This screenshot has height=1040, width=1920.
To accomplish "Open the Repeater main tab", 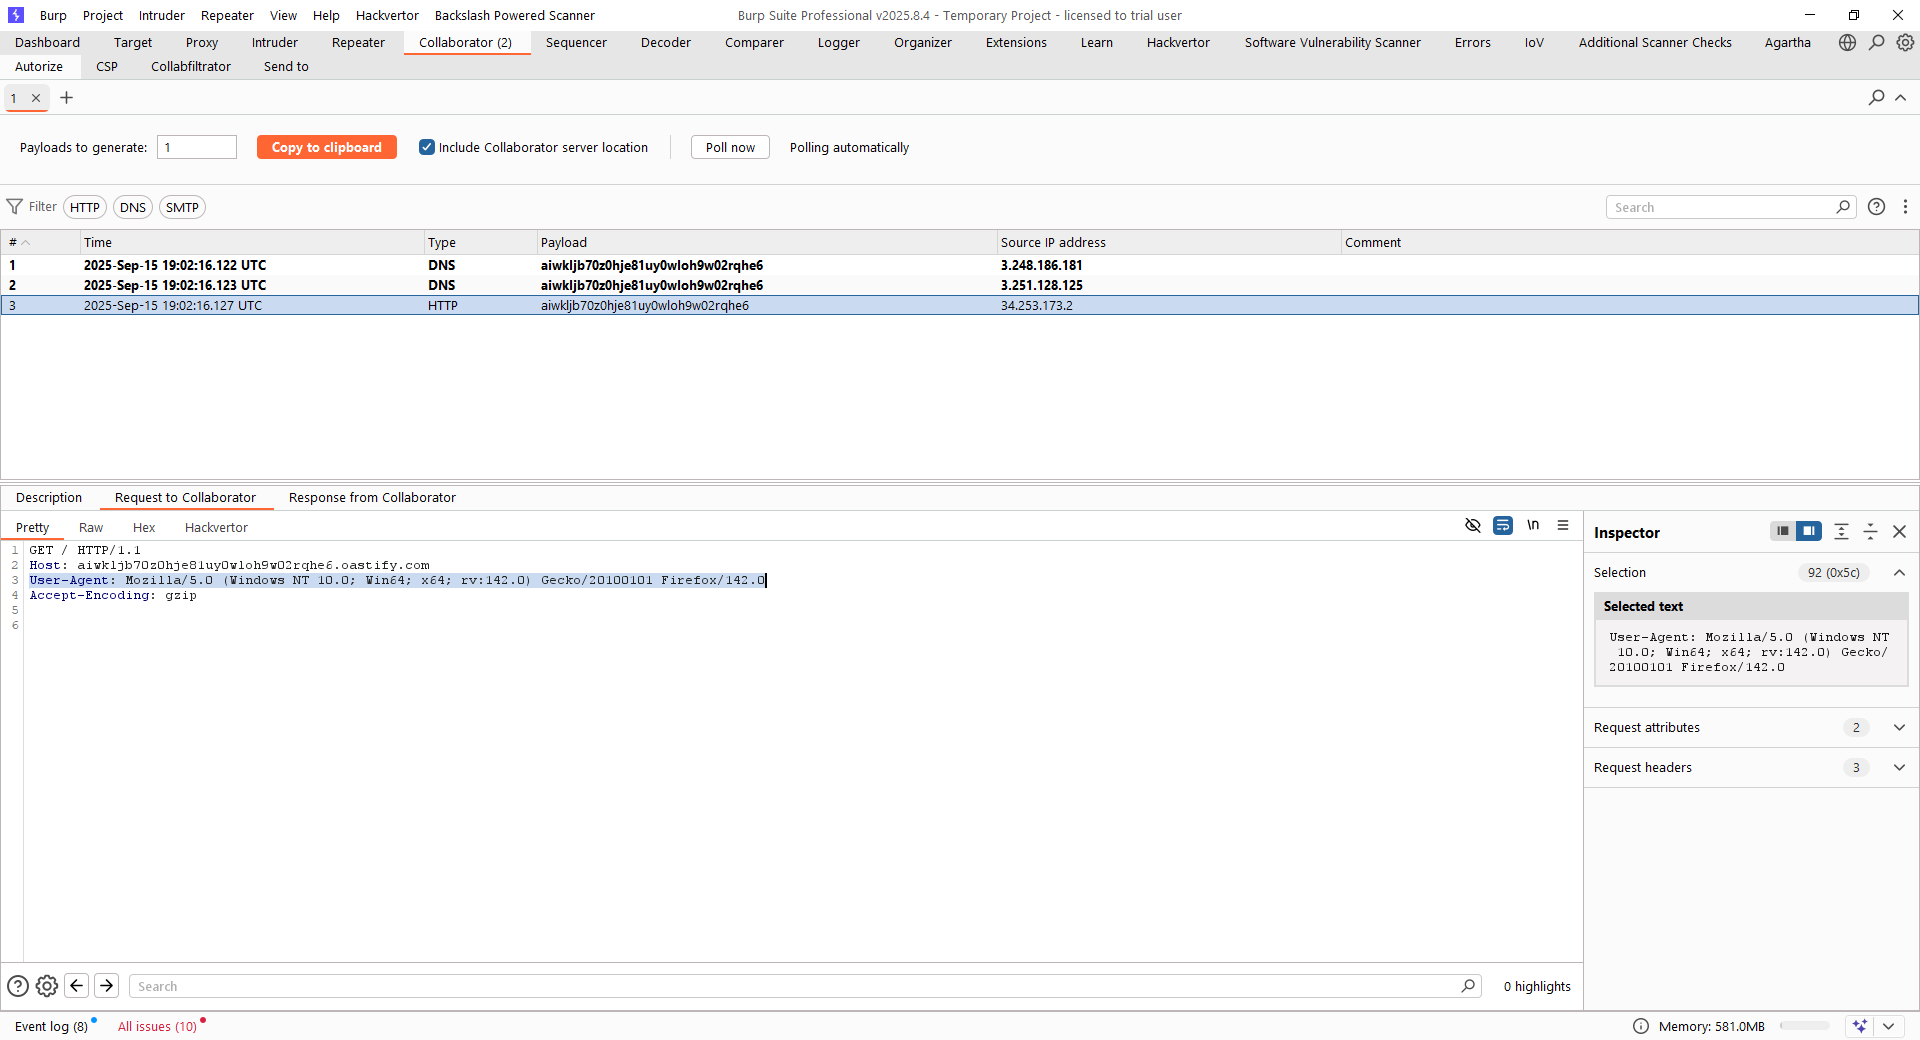I will point(358,42).
